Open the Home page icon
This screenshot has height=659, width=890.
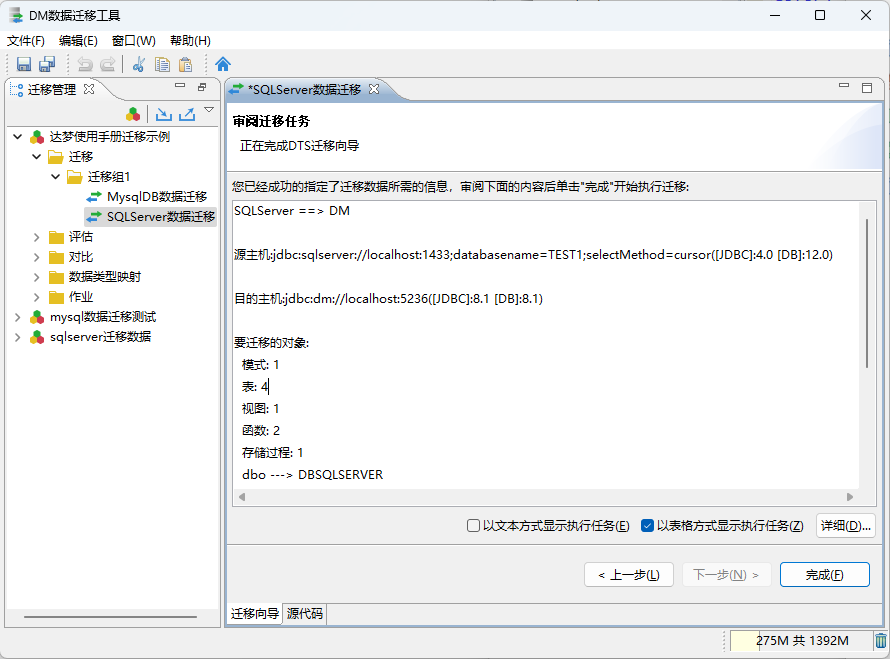point(223,64)
